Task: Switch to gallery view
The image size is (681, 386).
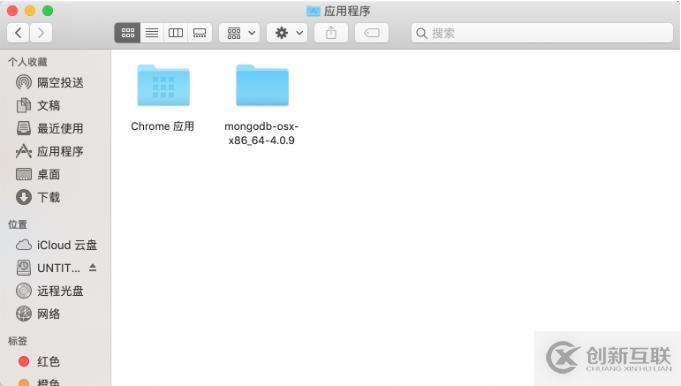Action: [199, 33]
